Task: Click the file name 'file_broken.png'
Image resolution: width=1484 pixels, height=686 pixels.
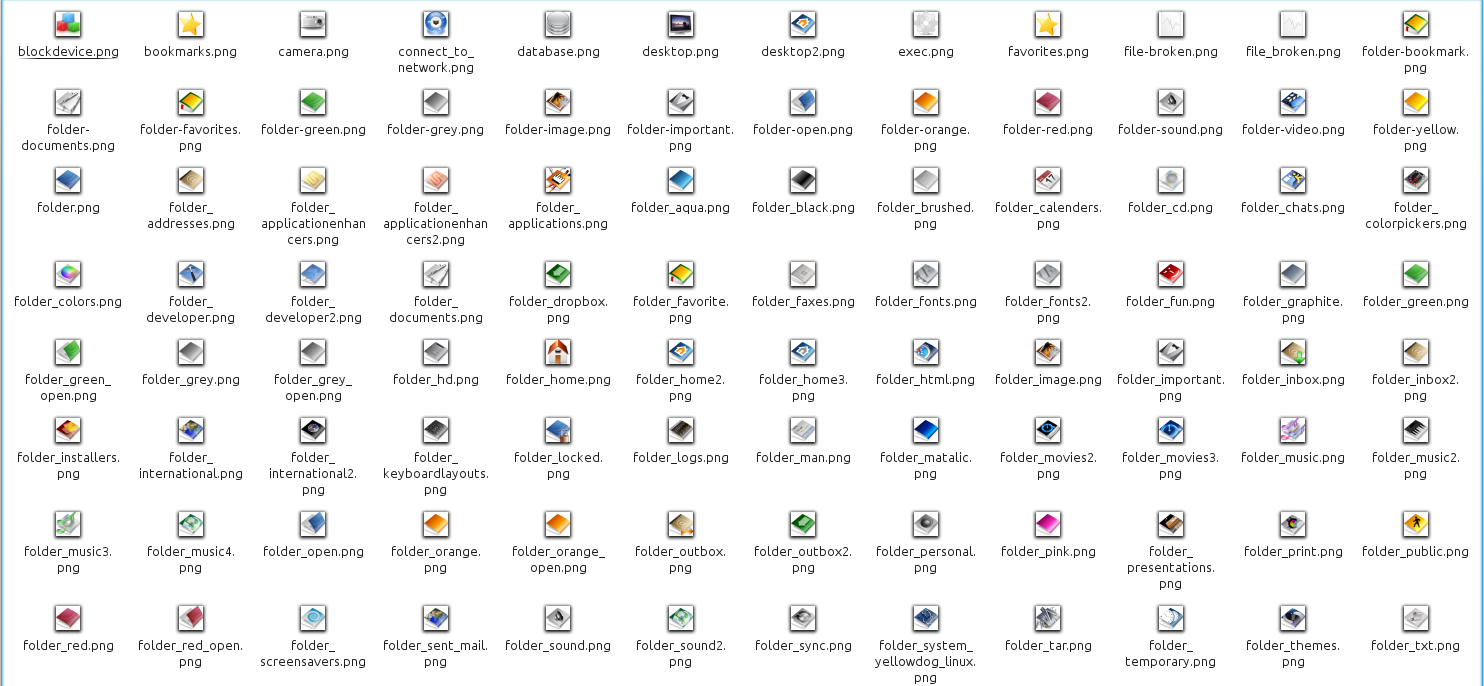Action: [1293, 52]
